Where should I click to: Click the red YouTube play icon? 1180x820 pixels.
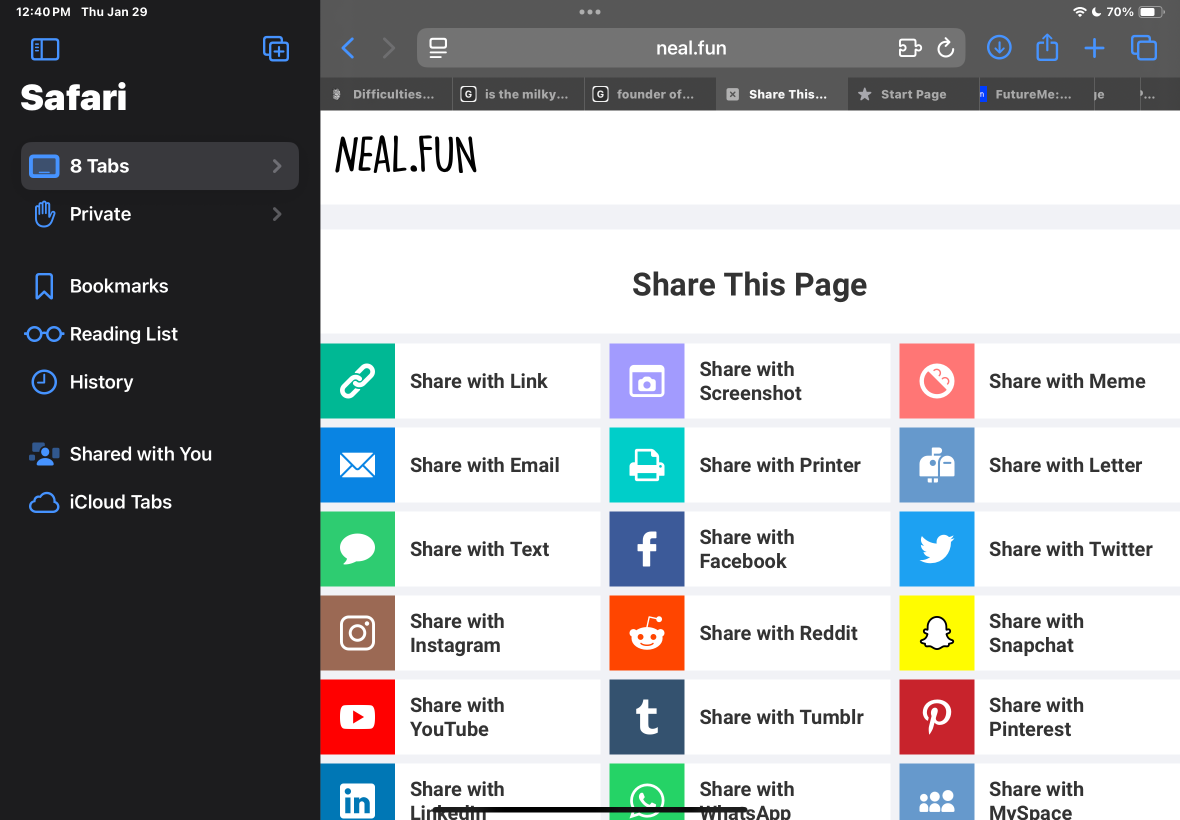pos(357,717)
